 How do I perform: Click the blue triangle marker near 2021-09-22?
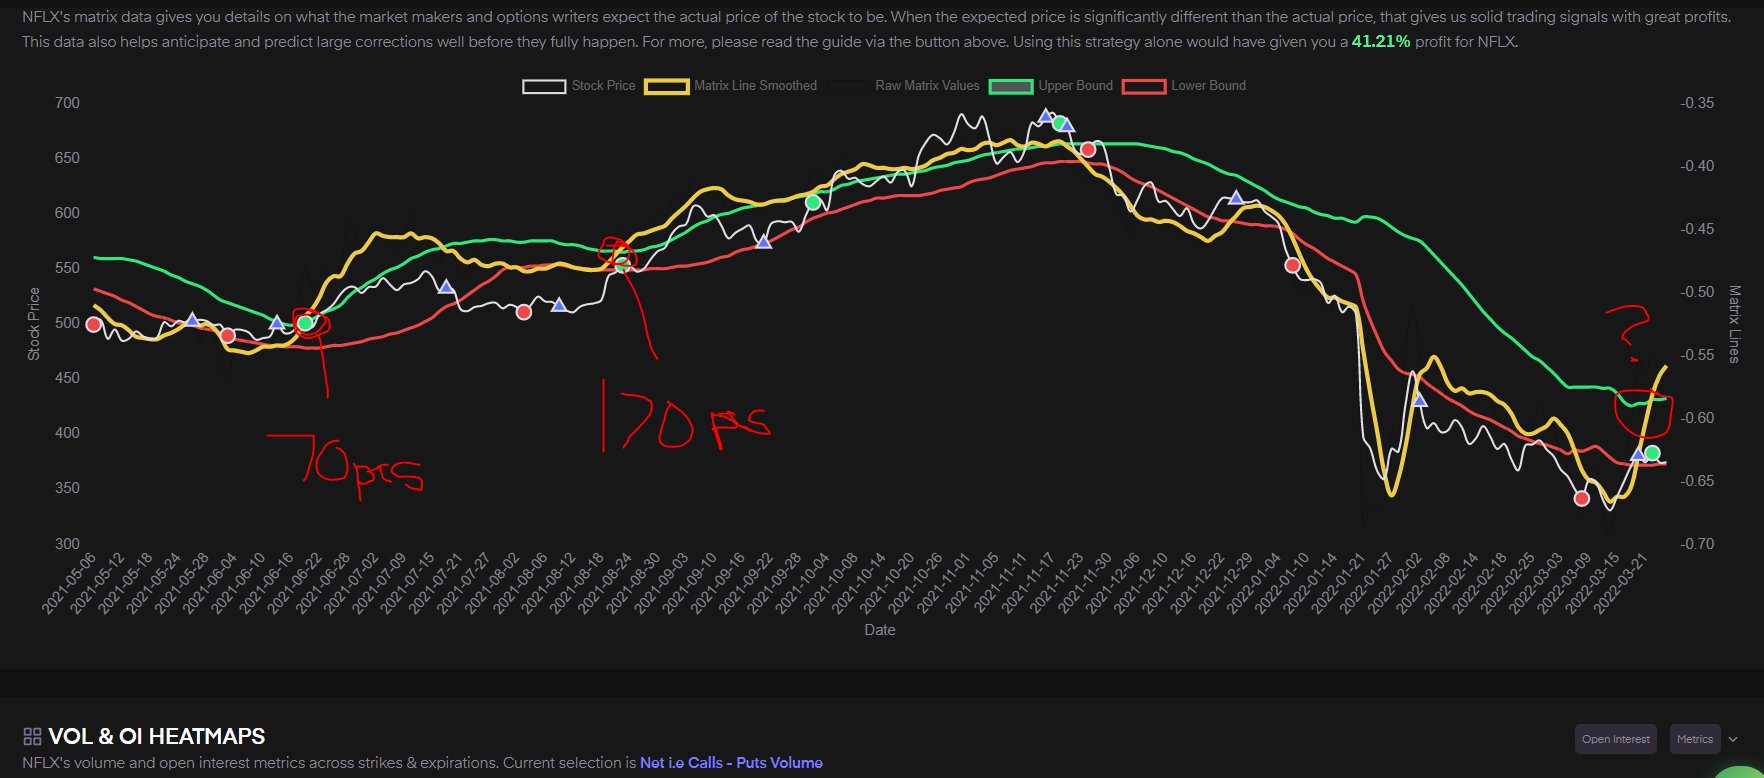point(764,241)
